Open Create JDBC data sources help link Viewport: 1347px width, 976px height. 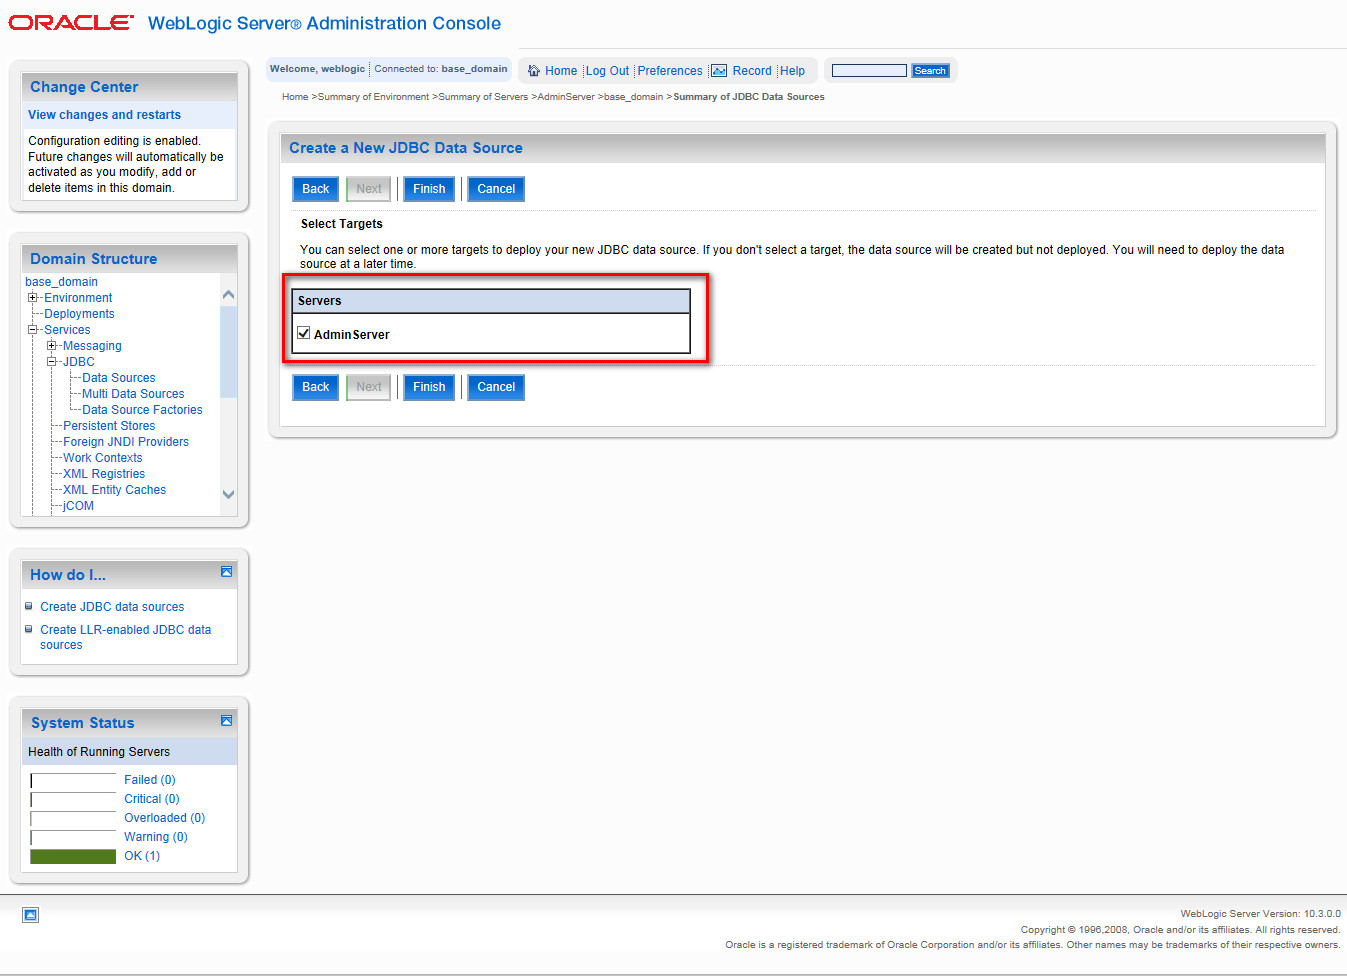[112, 607]
